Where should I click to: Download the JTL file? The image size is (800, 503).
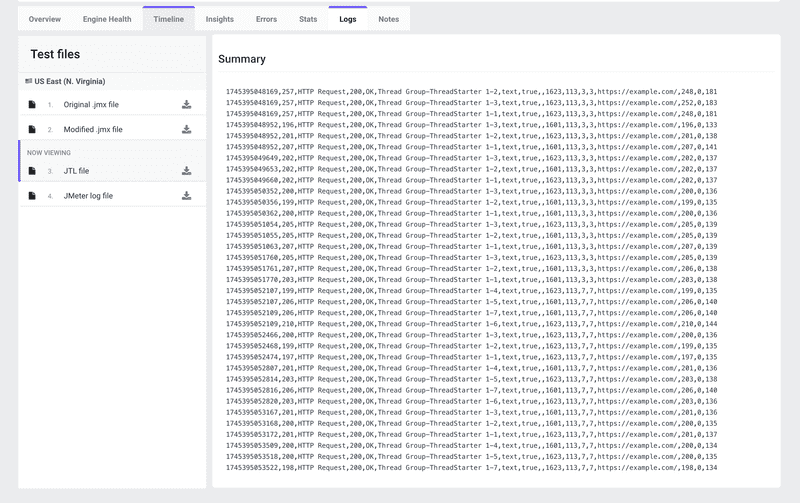pyautogui.click(x=186, y=171)
